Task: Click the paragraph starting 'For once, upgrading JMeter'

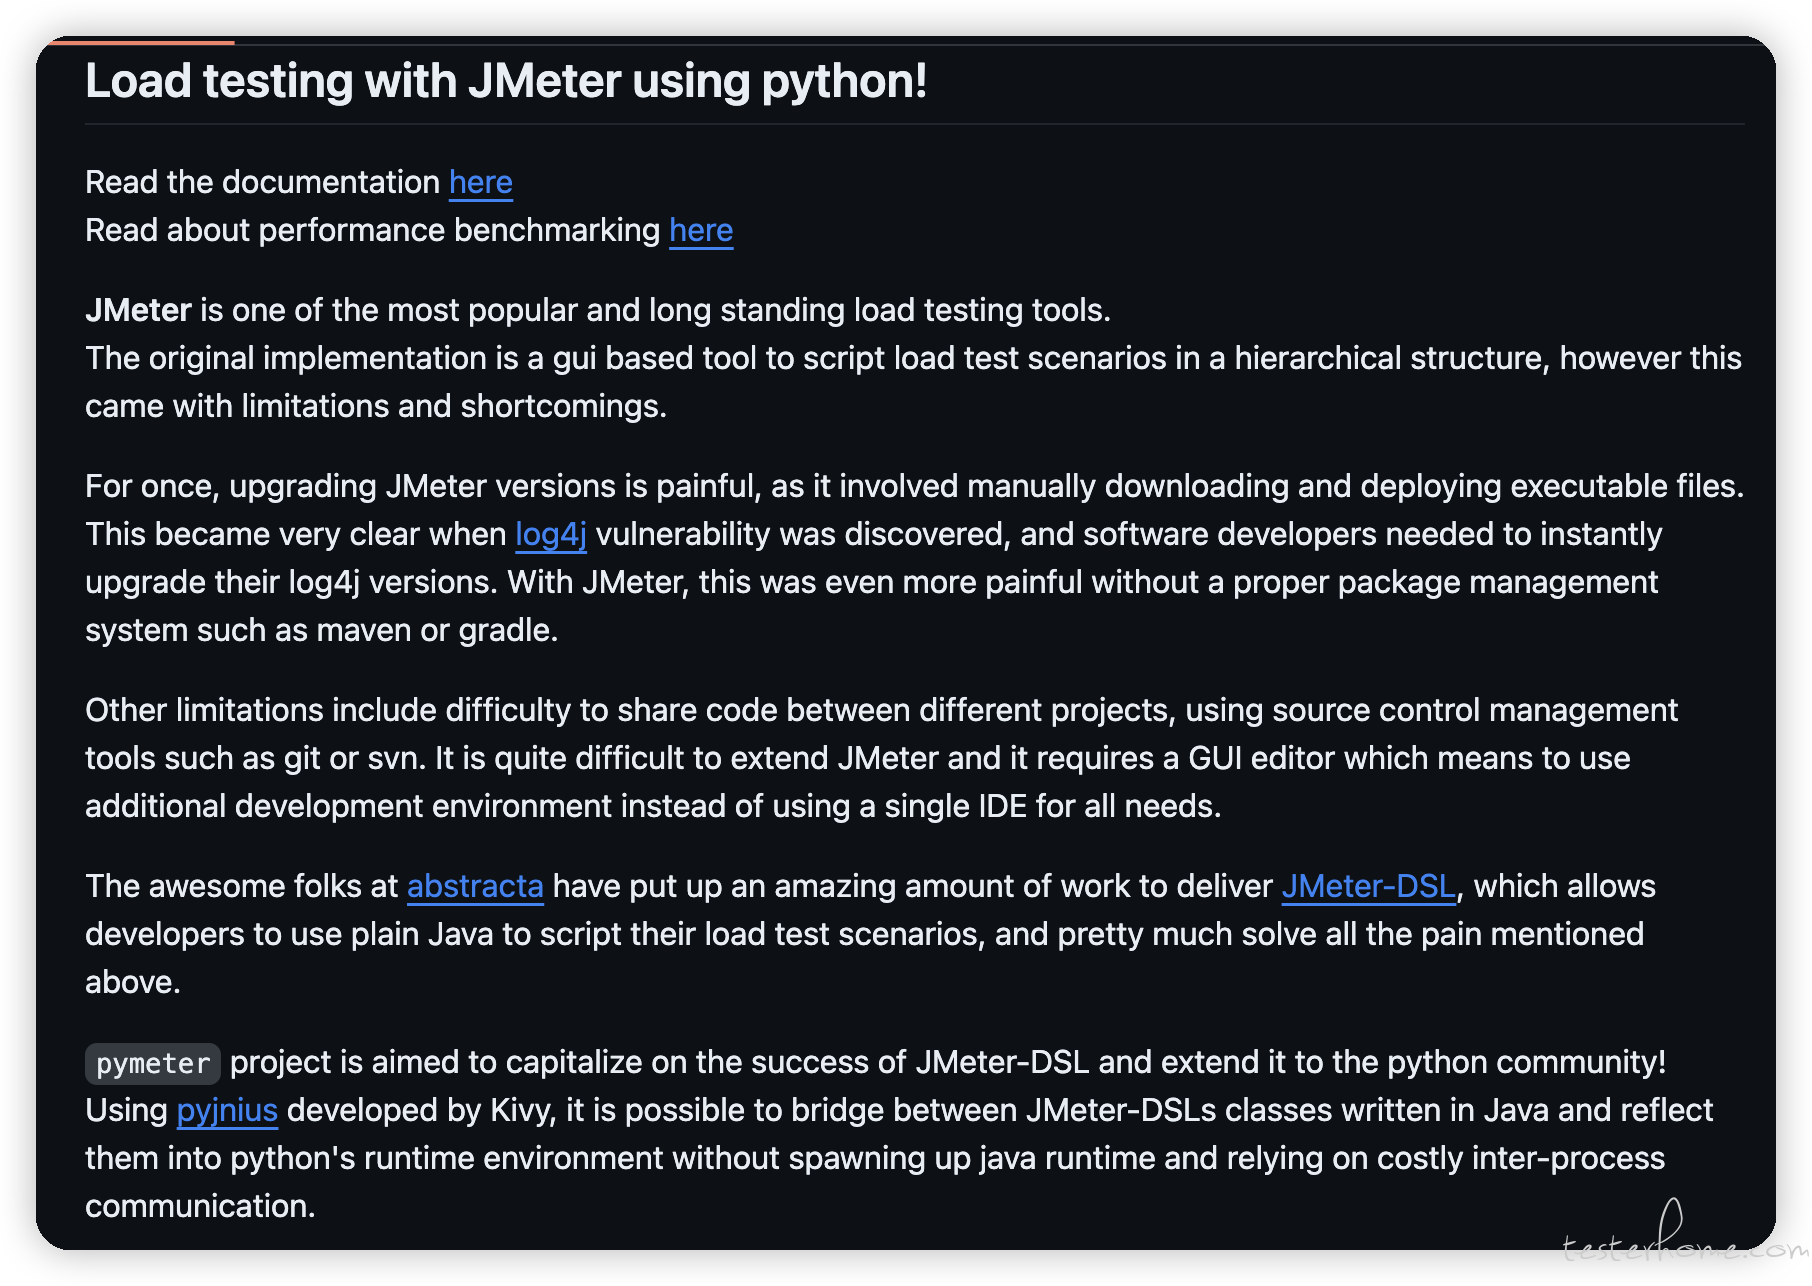Action: click(914, 558)
